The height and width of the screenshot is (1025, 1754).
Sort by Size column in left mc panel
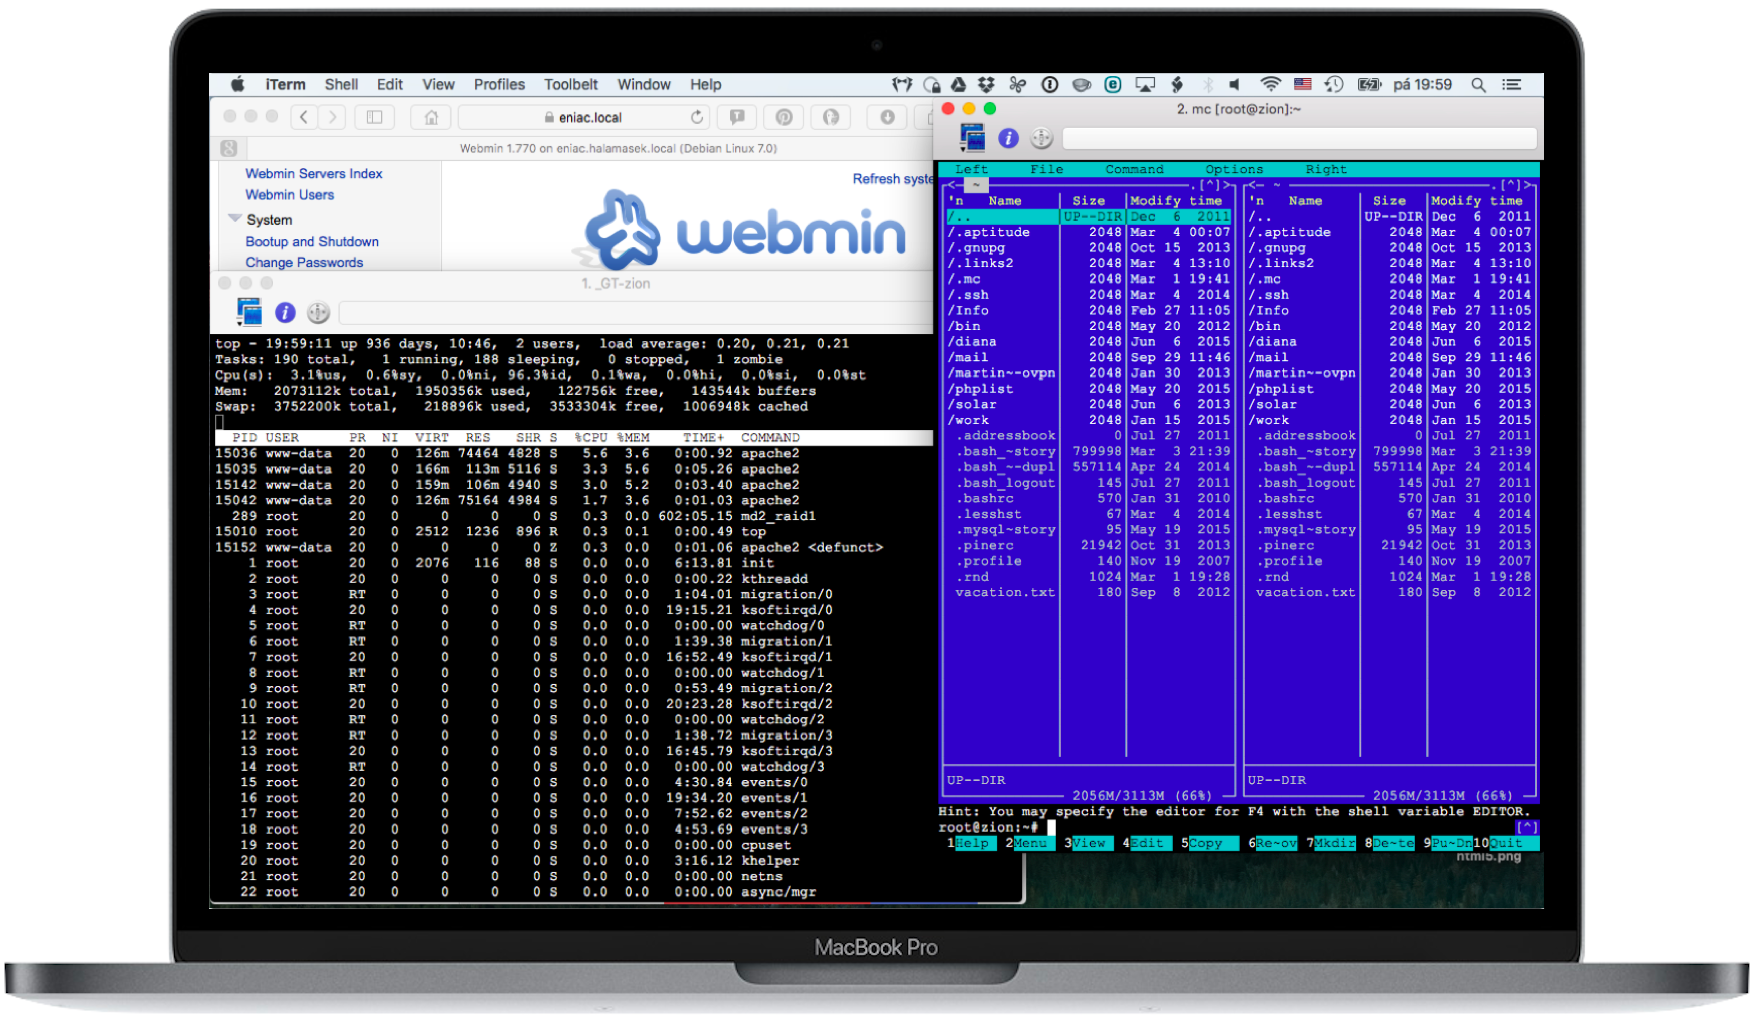1089,201
